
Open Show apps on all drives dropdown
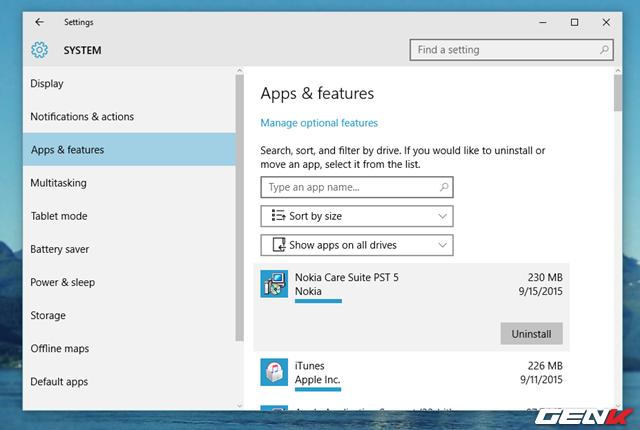click(357, 245)
